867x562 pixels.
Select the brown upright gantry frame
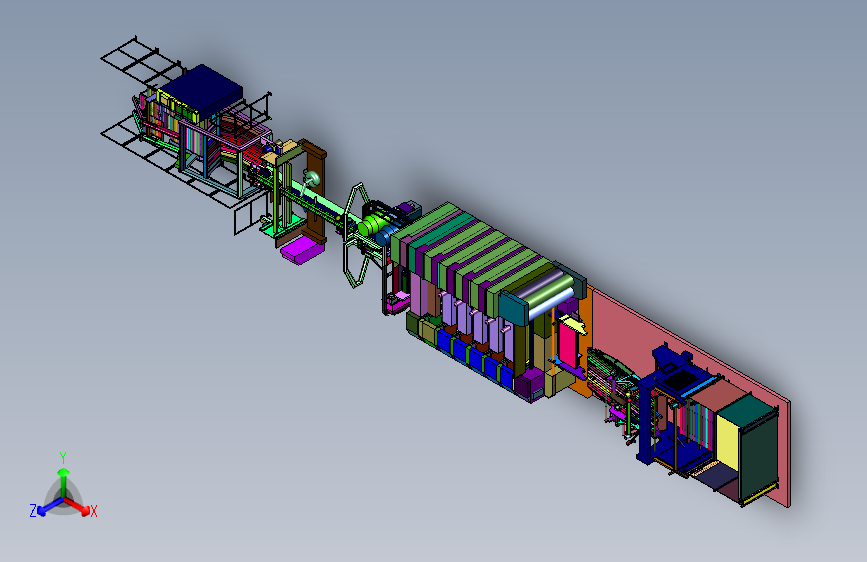(315, 192)
